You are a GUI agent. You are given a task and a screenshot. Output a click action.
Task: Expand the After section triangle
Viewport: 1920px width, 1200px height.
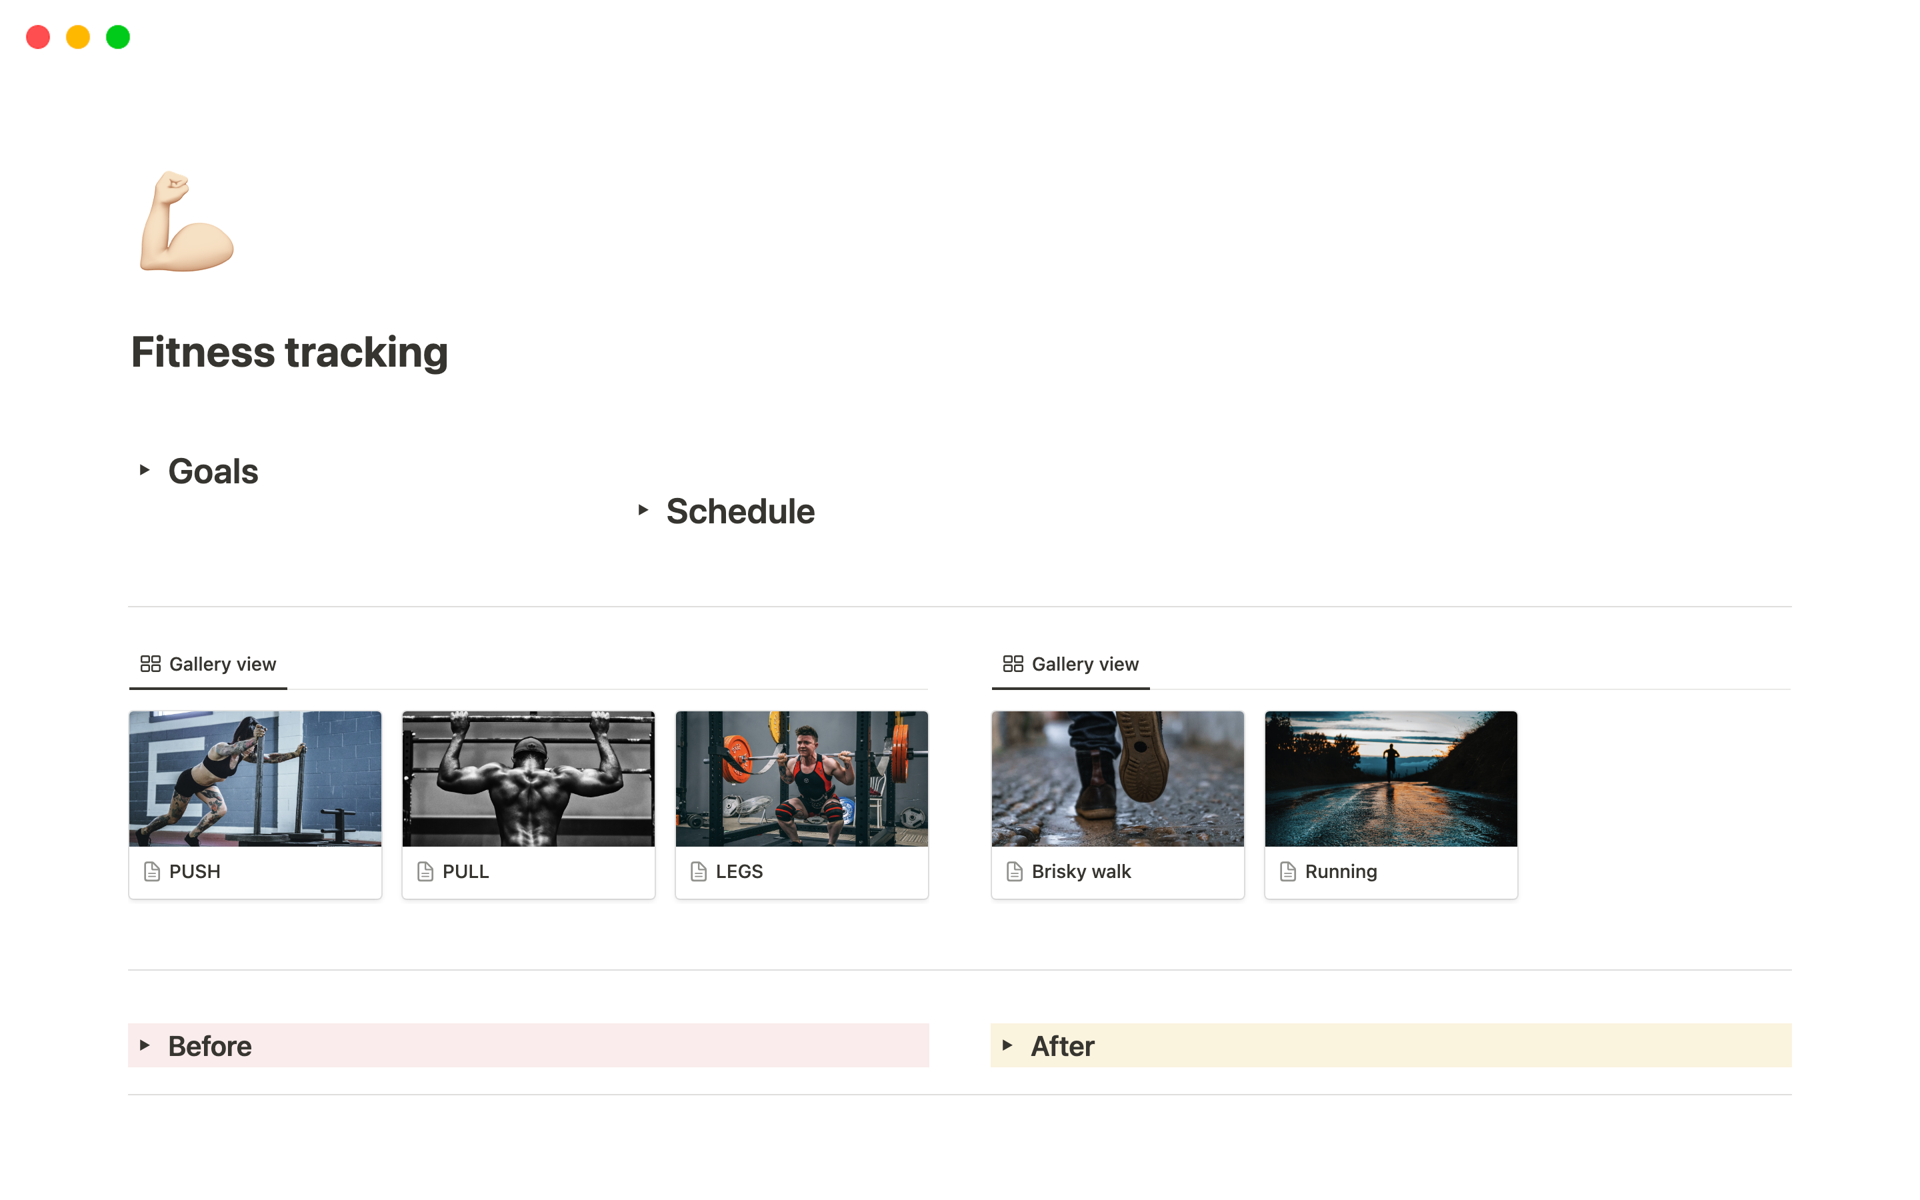(1007, 1045)
